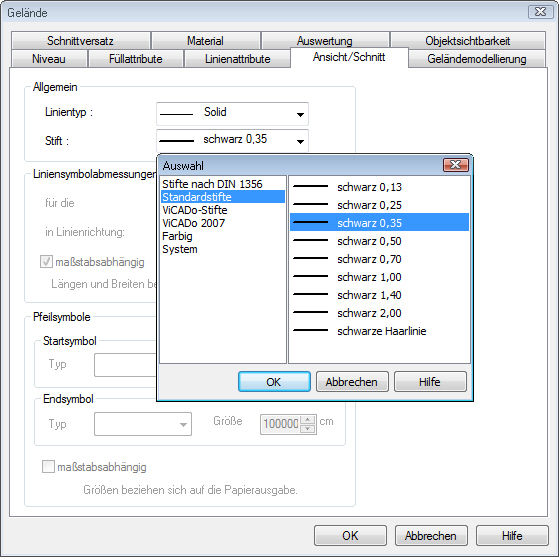Open the Geländemodellierung tab
This screenshot has width=559, height=557.
tap(477, 59)
